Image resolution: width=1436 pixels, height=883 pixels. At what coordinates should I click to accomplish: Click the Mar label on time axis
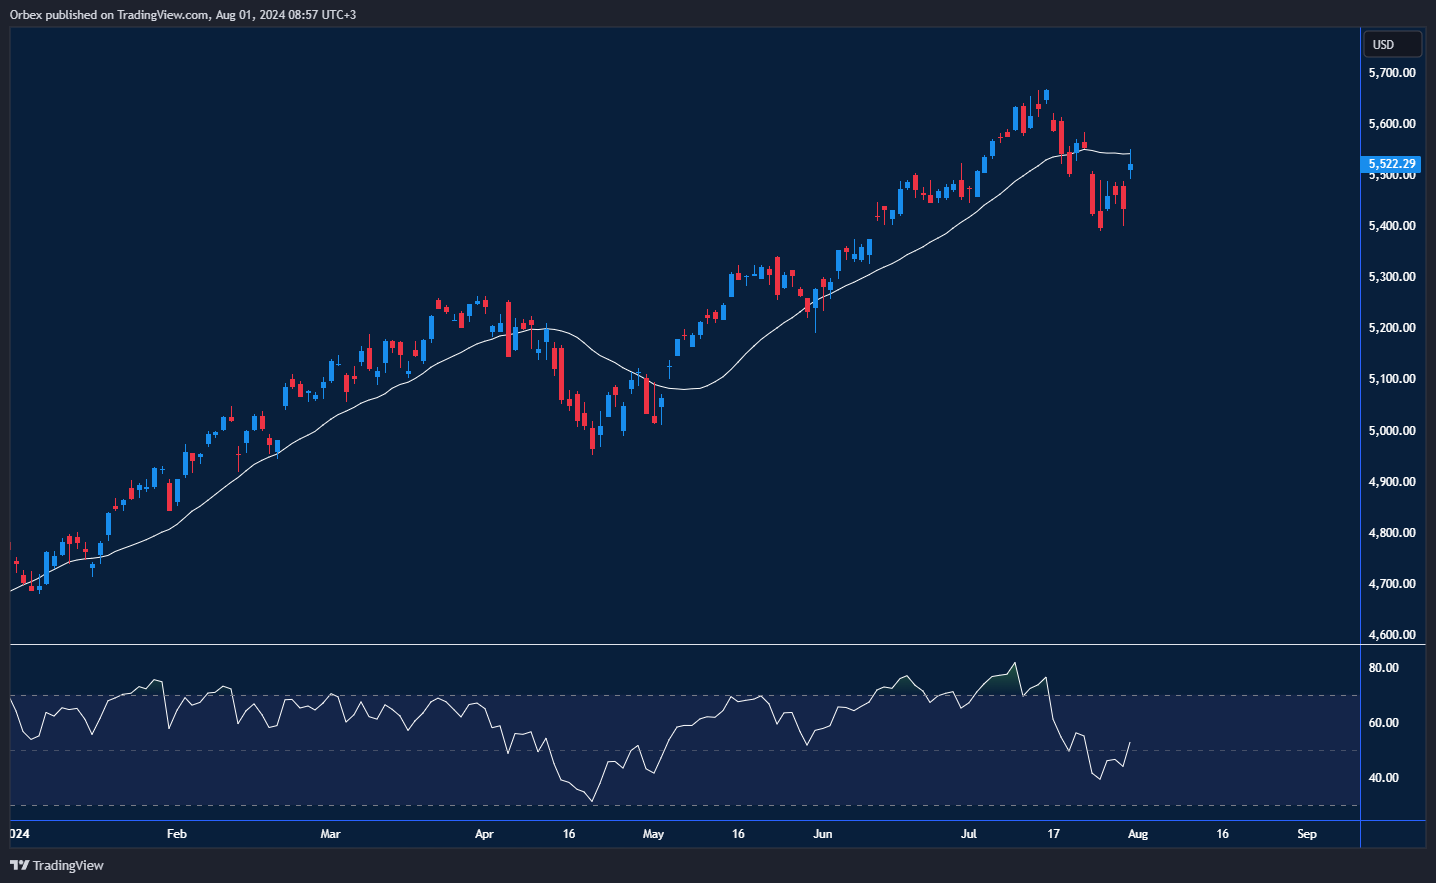[330, 833]
